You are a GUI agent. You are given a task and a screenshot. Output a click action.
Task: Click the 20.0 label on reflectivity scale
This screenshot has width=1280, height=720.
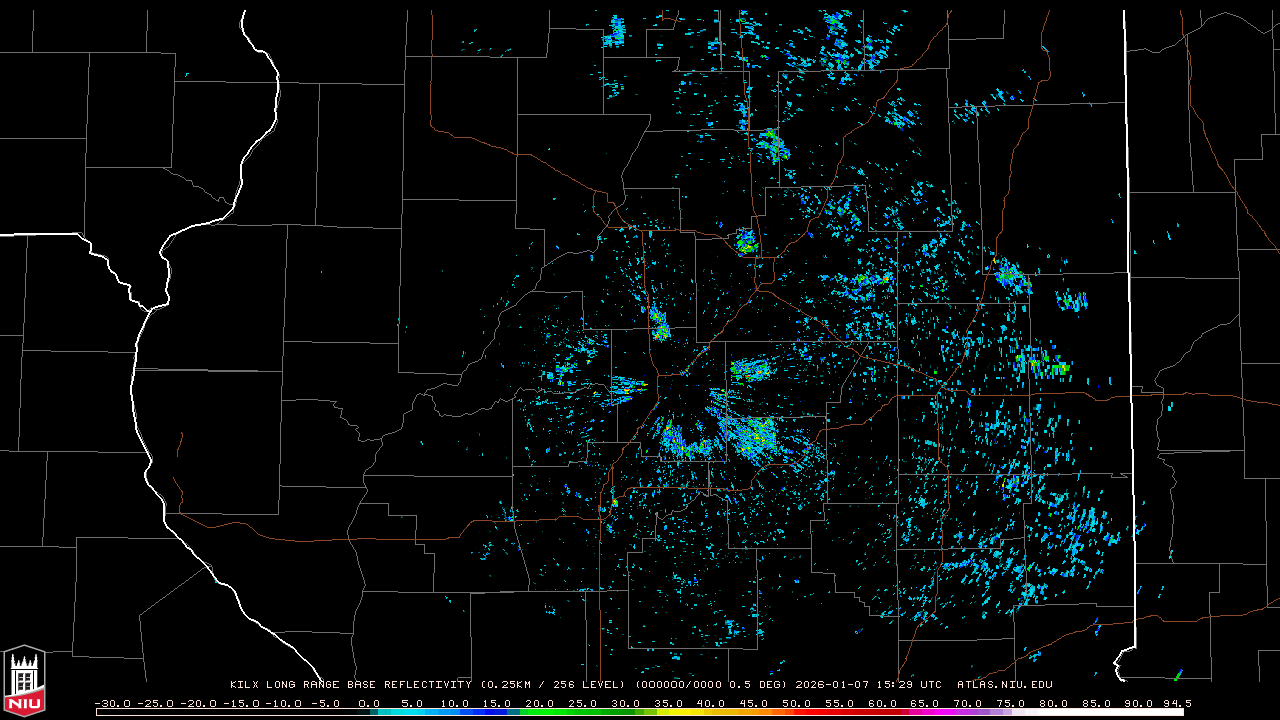tap(540, 703)
